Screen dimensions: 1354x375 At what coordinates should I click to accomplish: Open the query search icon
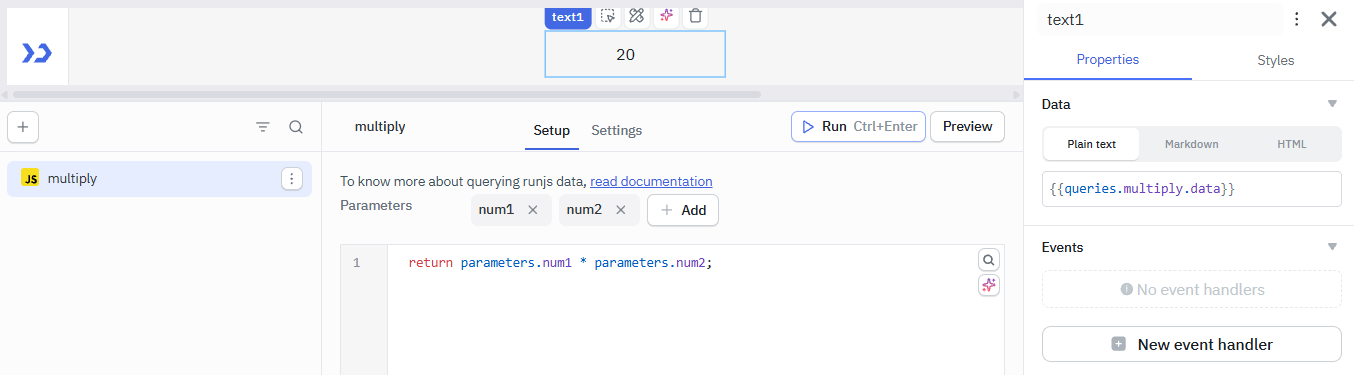coord(296,127)
